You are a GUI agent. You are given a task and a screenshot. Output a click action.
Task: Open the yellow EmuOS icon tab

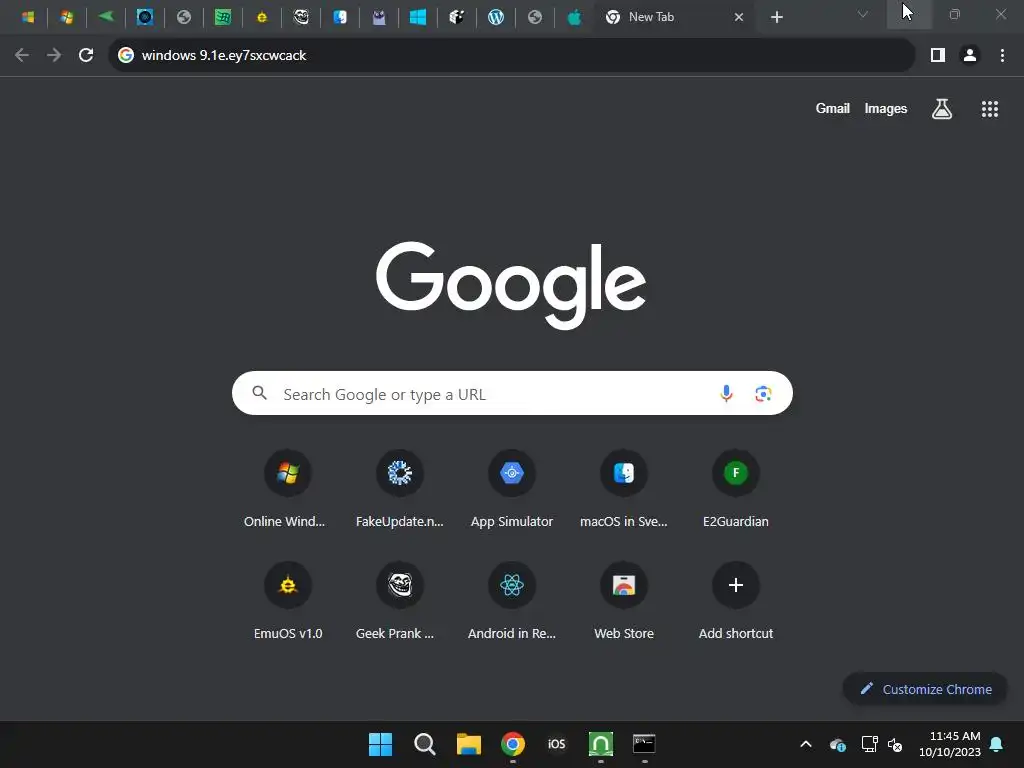tap(262, 17)
